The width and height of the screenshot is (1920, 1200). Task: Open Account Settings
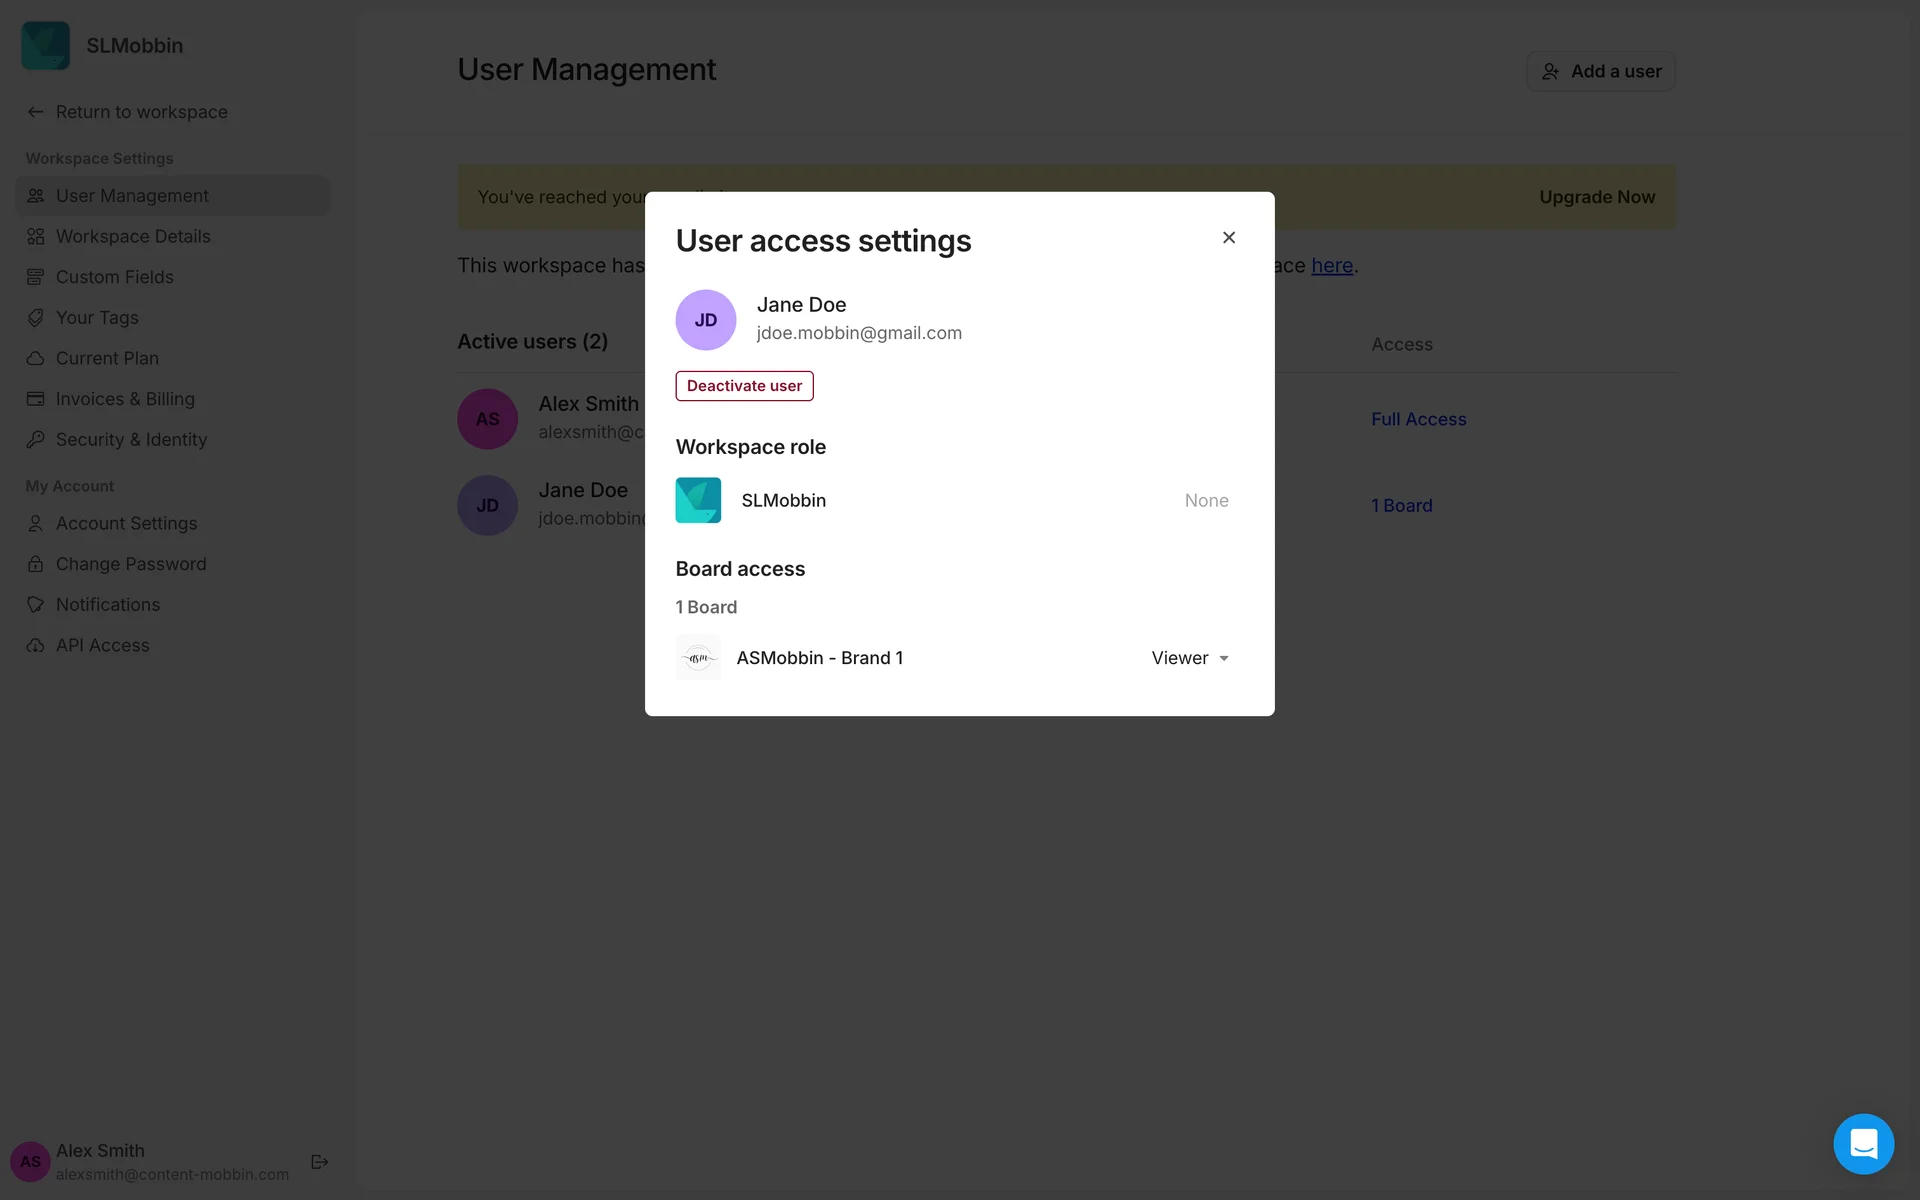[126, 524]
